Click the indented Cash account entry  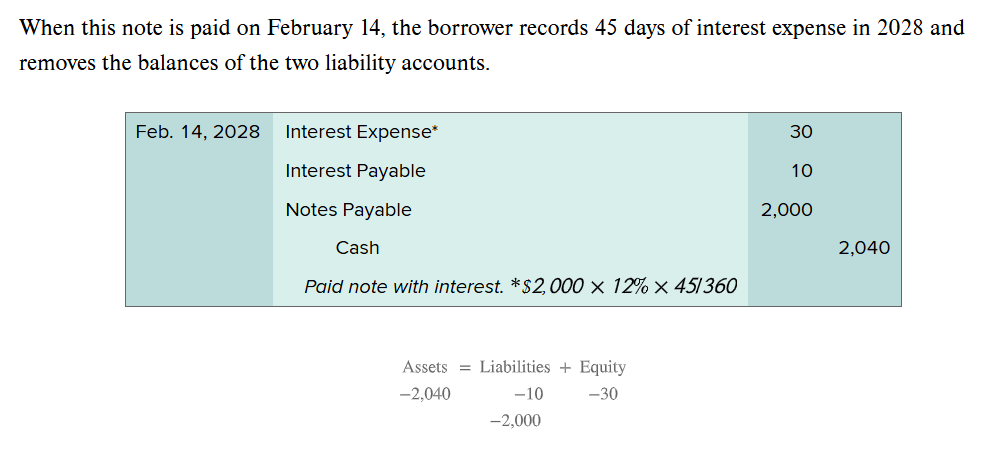357,248
